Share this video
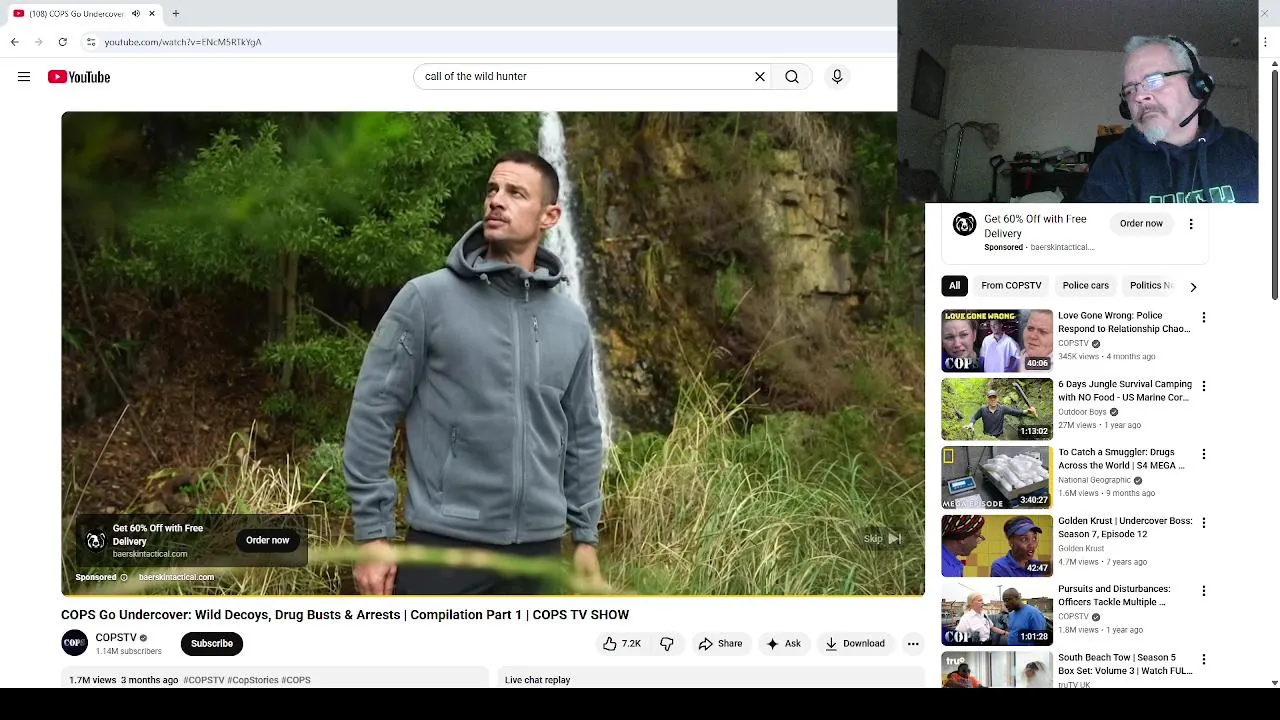 point(720,644)
